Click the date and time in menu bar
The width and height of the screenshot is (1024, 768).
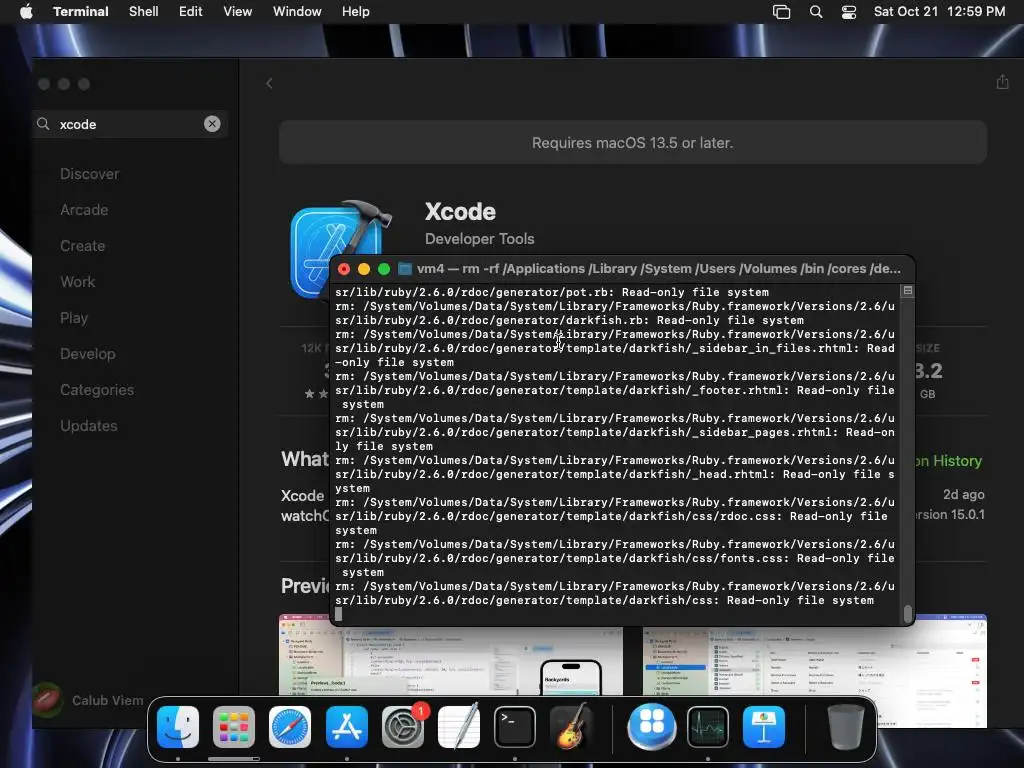tap(939, 12)
